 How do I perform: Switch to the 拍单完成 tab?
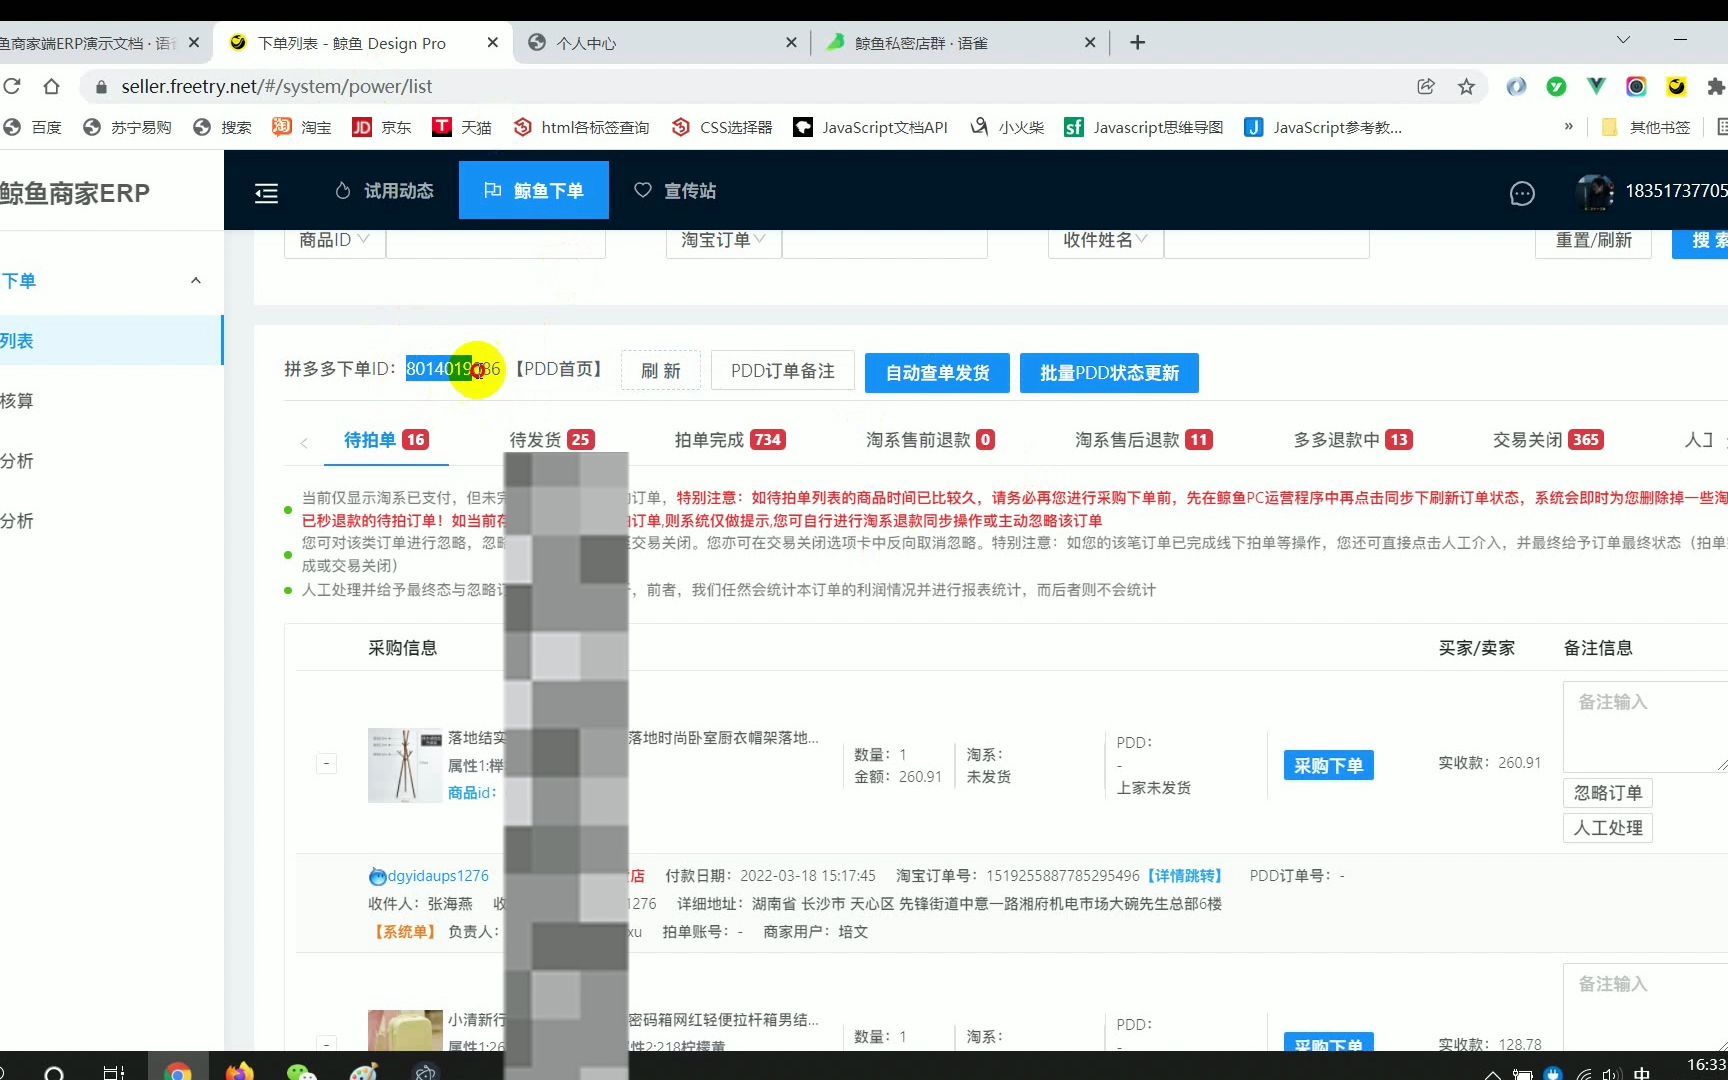point(730,440)
